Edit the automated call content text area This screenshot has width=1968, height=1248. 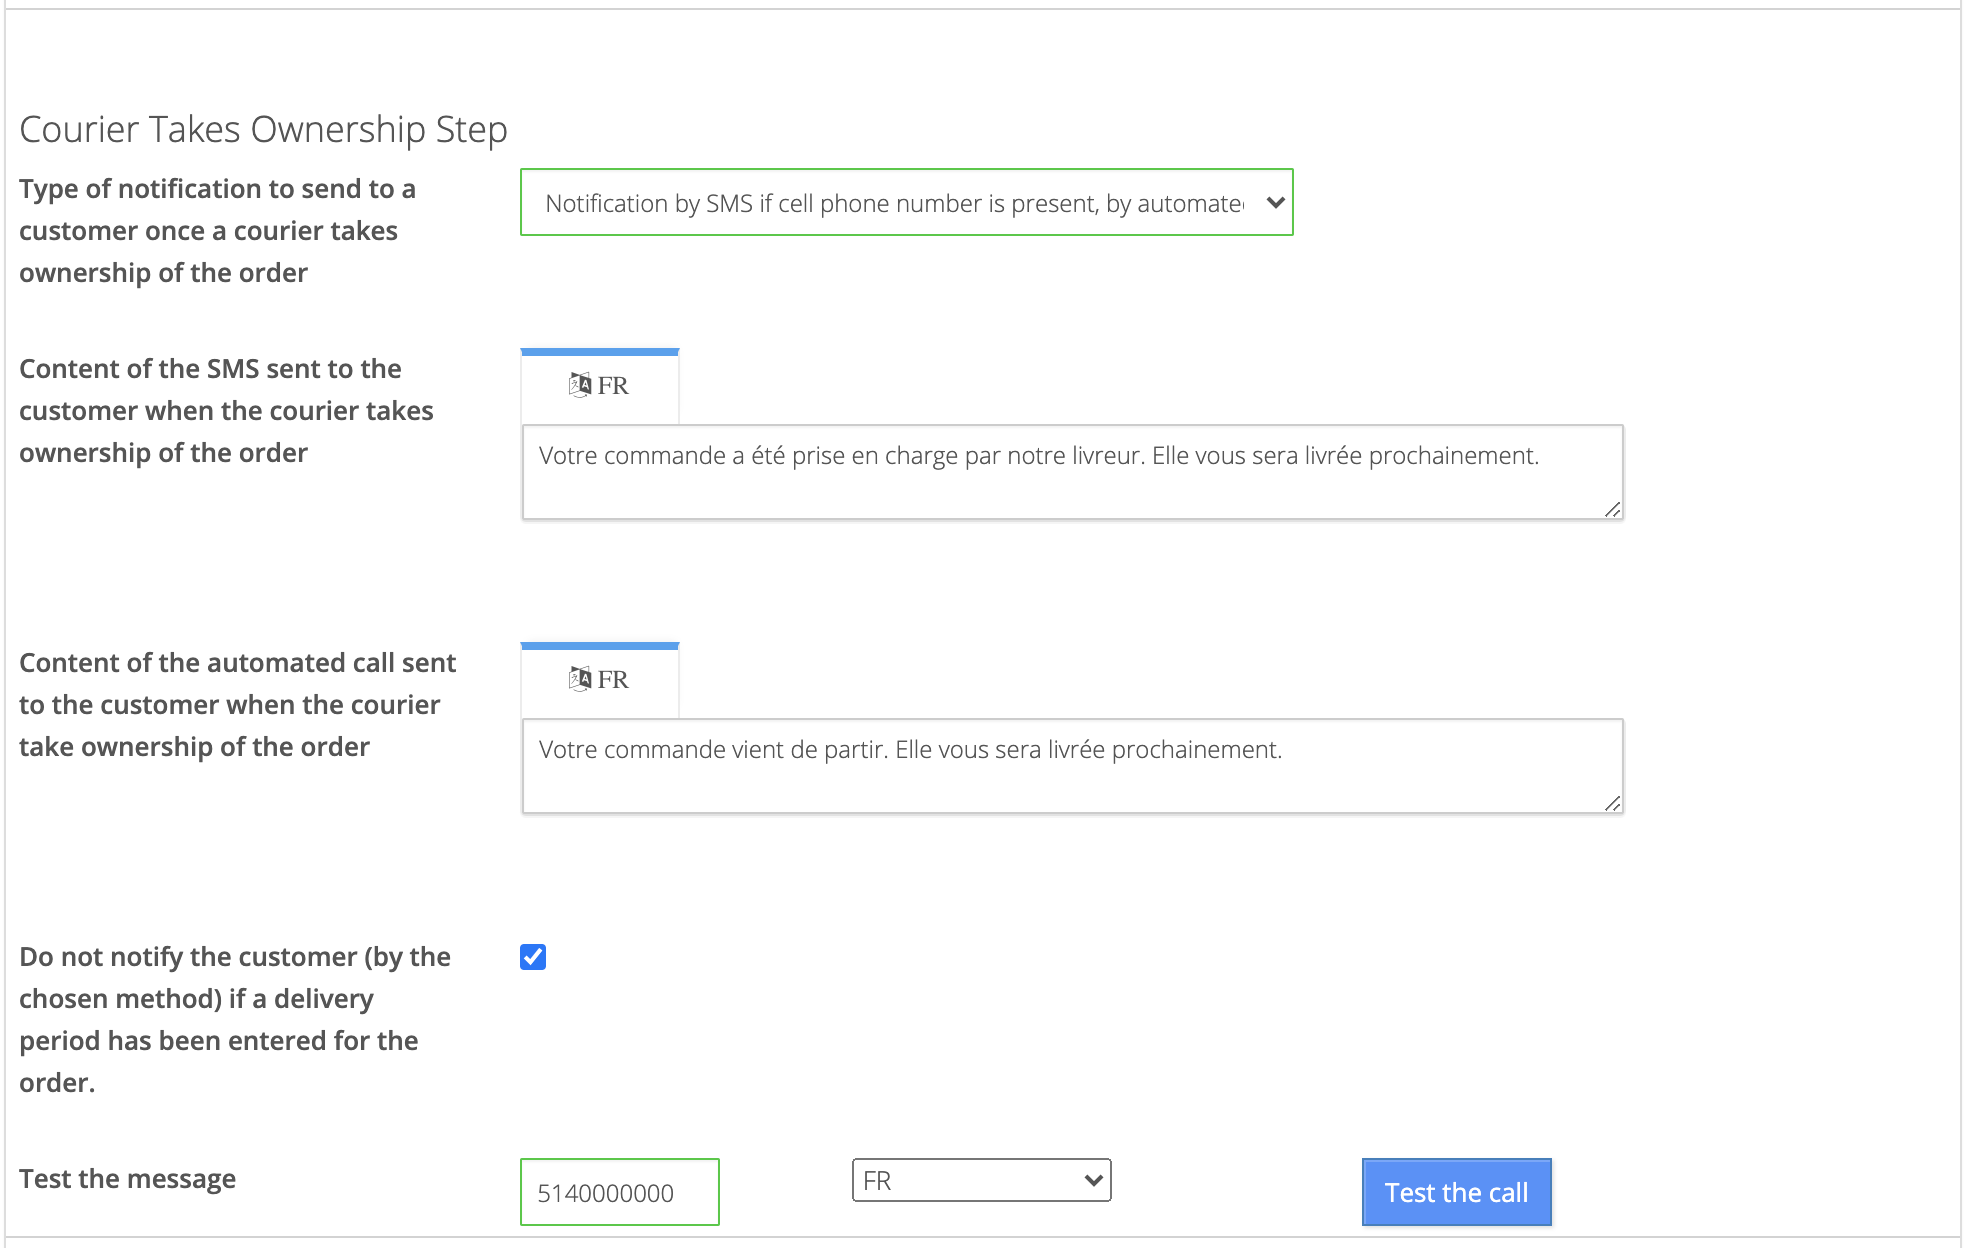pos(1072,766)
